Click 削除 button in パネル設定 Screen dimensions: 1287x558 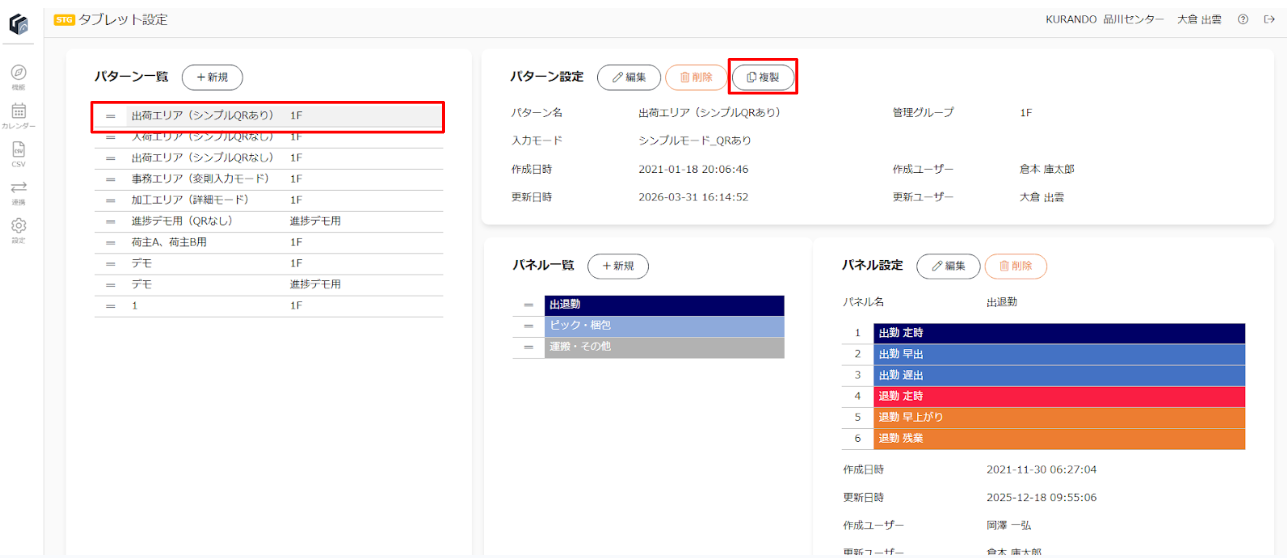click(x=1016, y=266)
